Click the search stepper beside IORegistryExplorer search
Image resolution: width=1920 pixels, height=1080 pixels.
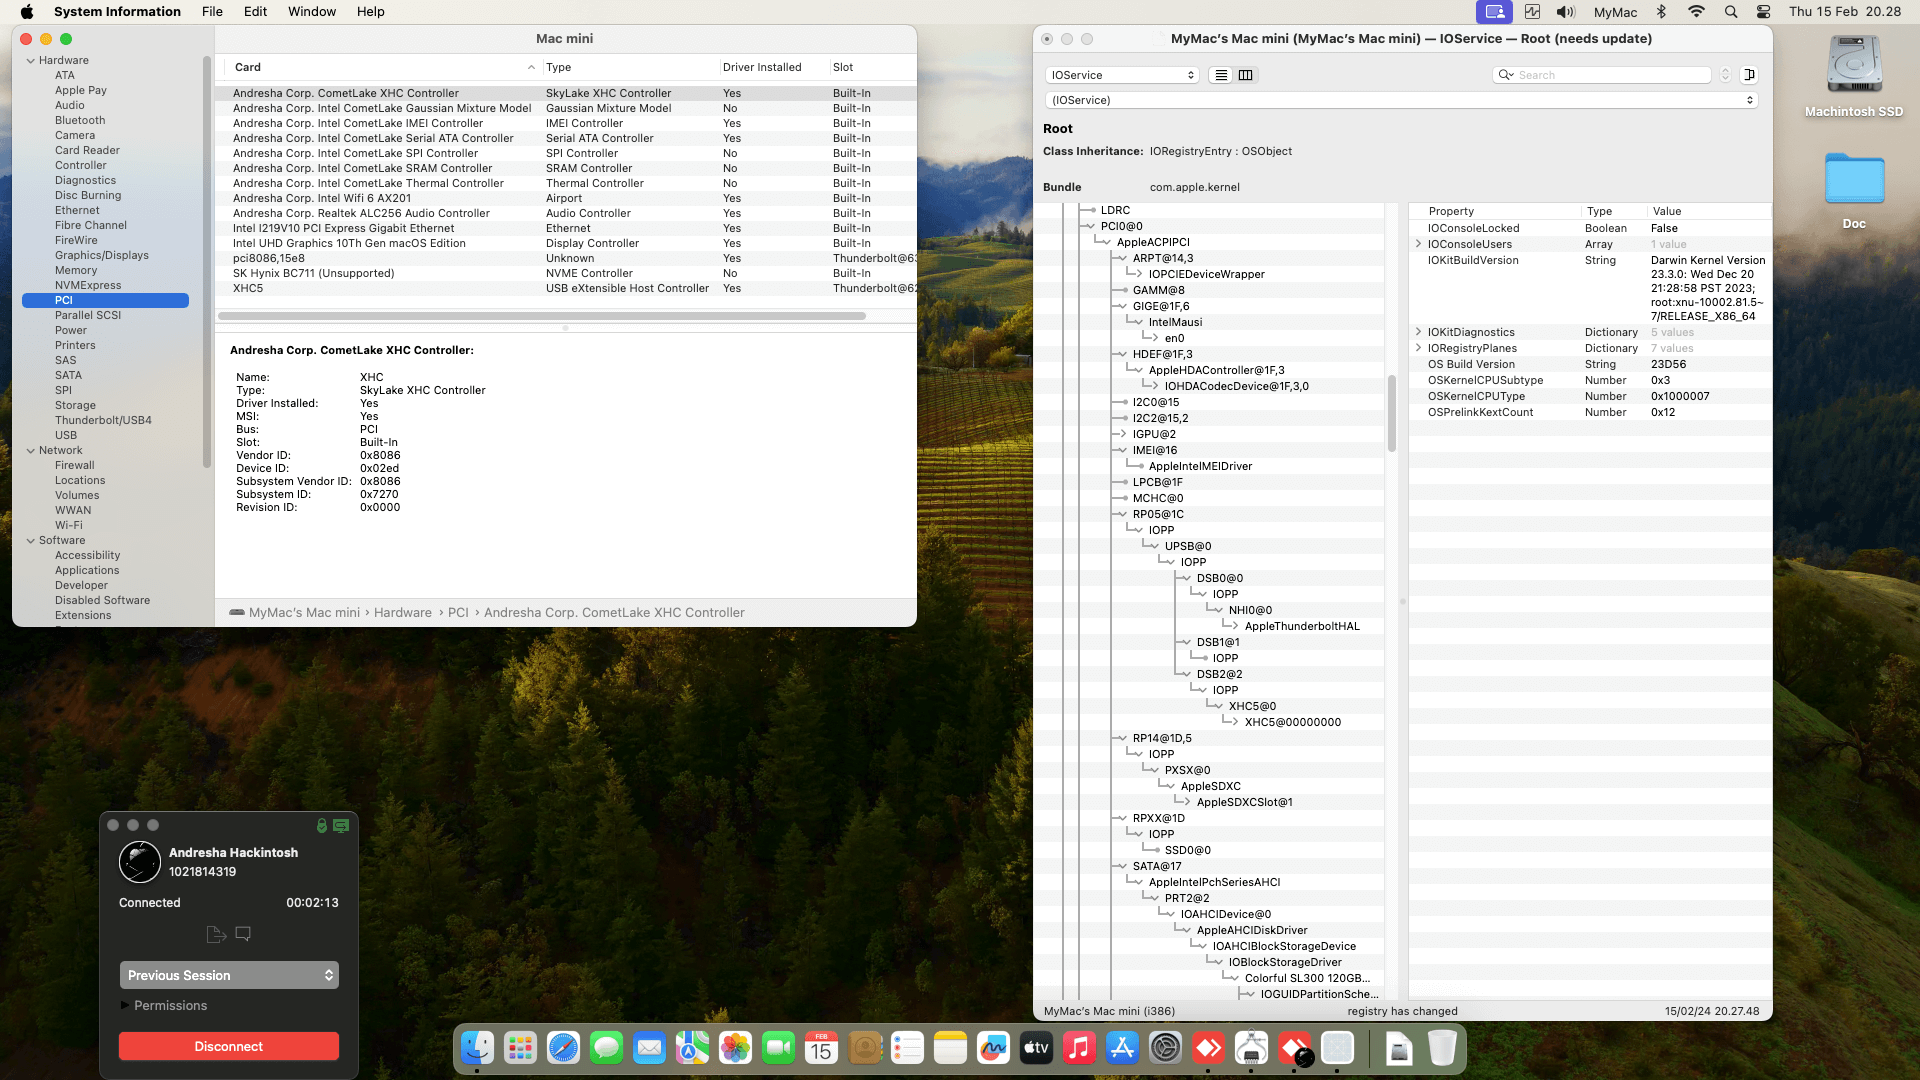tap(1725, 75)
